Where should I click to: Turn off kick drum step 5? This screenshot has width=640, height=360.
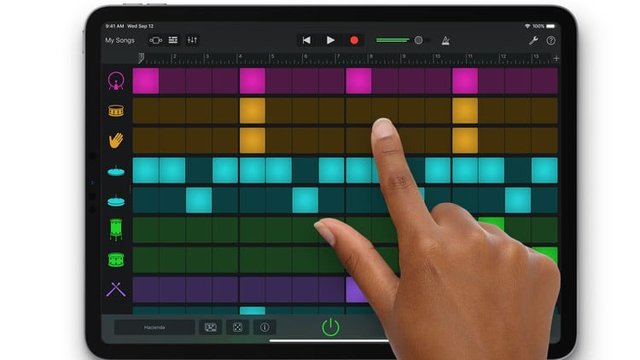pos(252,81)
